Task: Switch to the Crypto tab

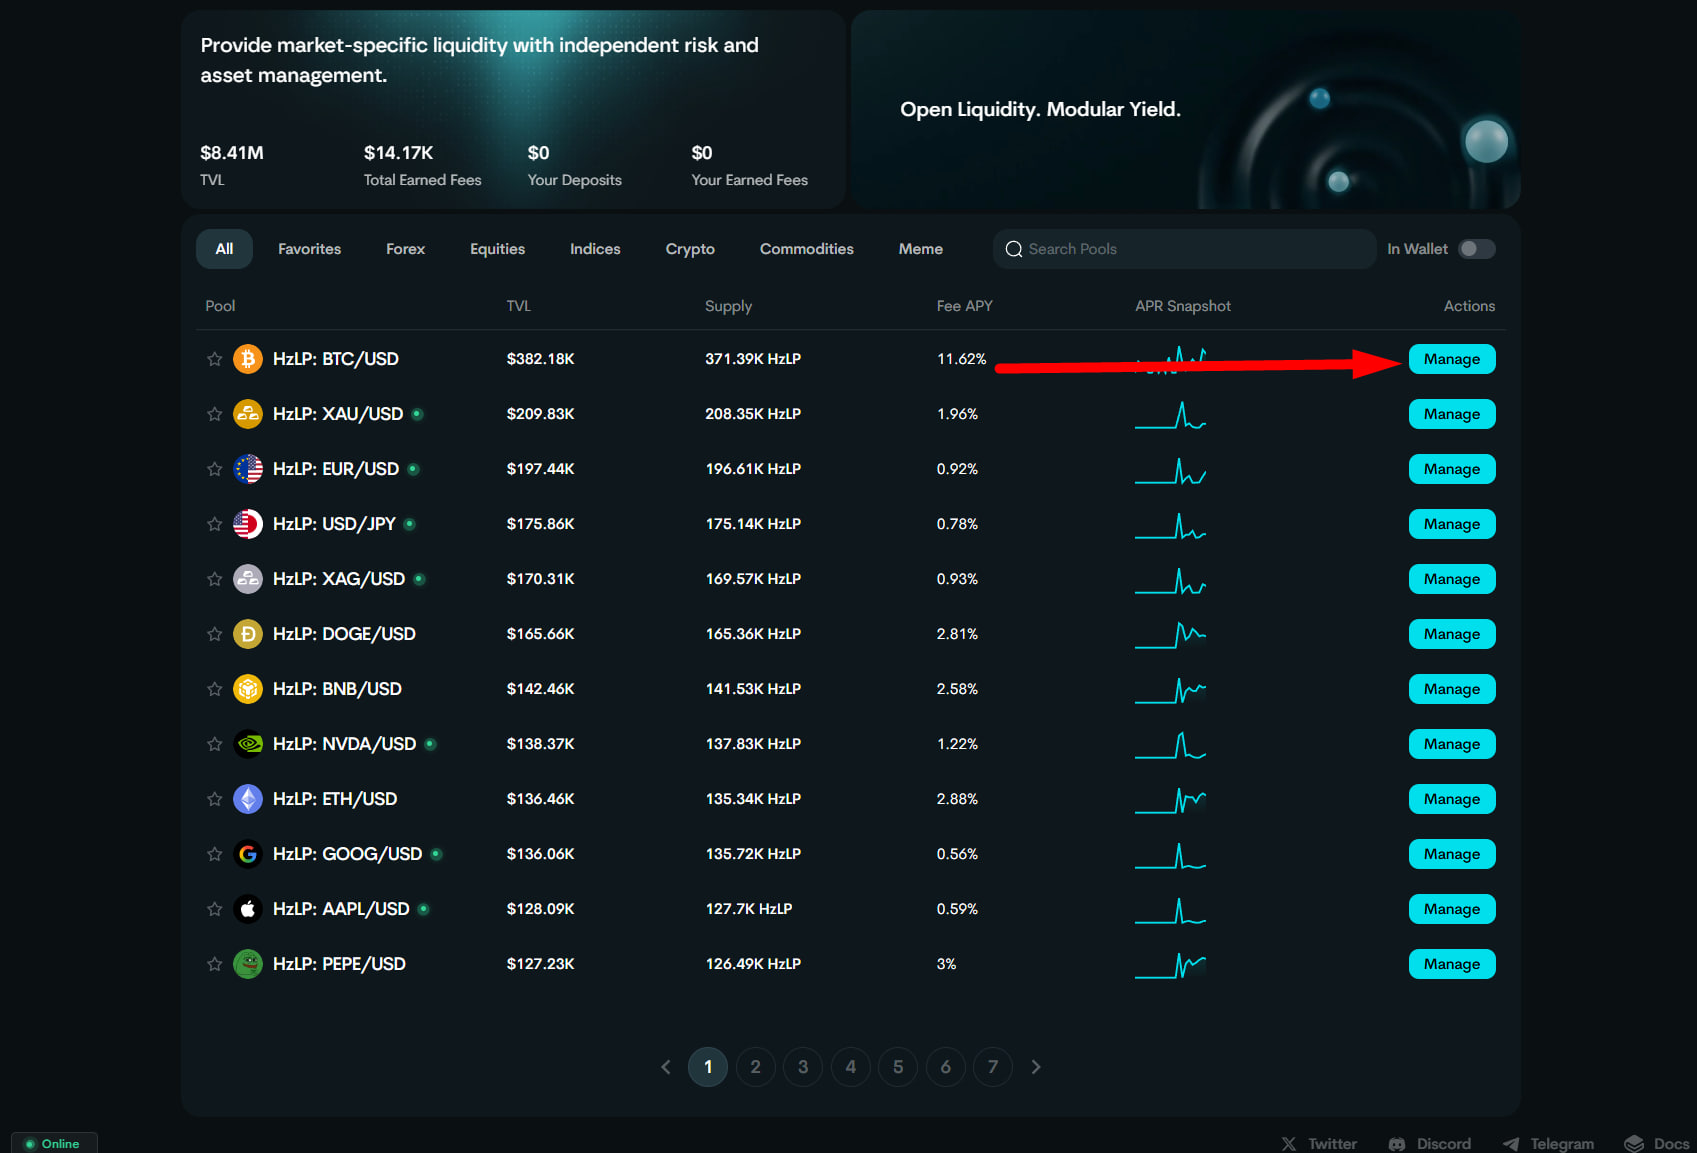Action: coord(690,249)
